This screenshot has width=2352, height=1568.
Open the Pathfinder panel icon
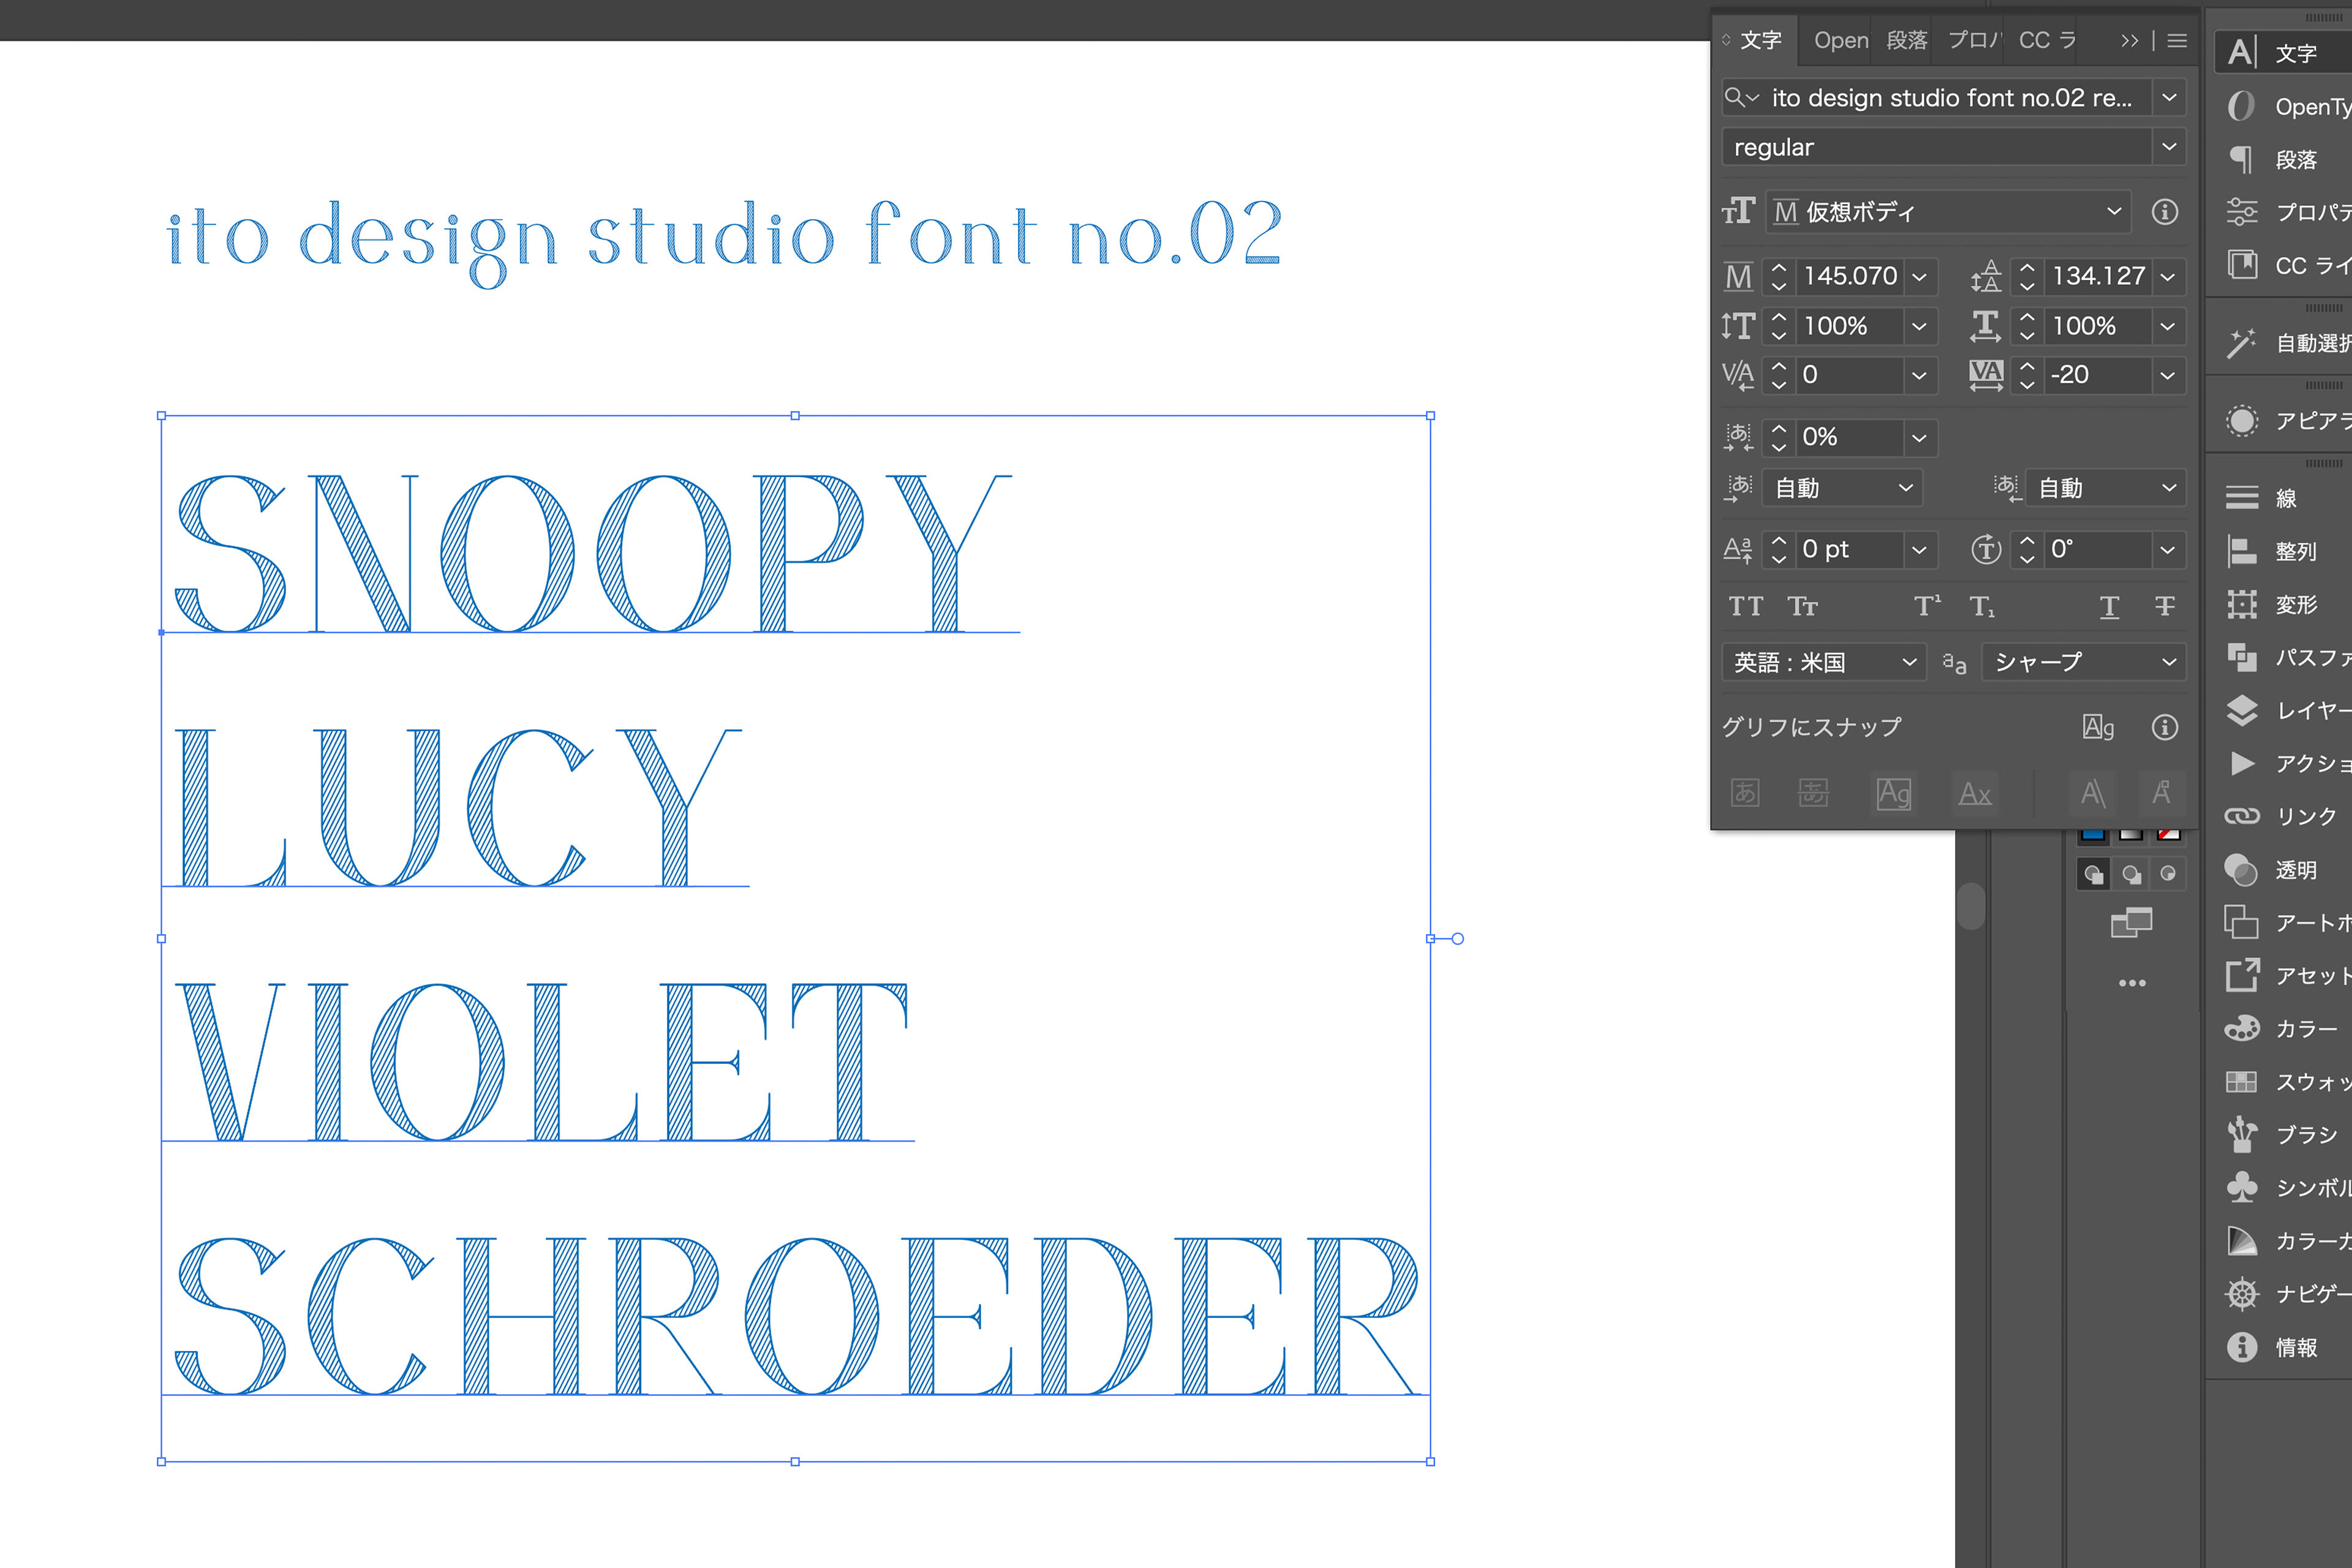click(x=2242, y=657)
